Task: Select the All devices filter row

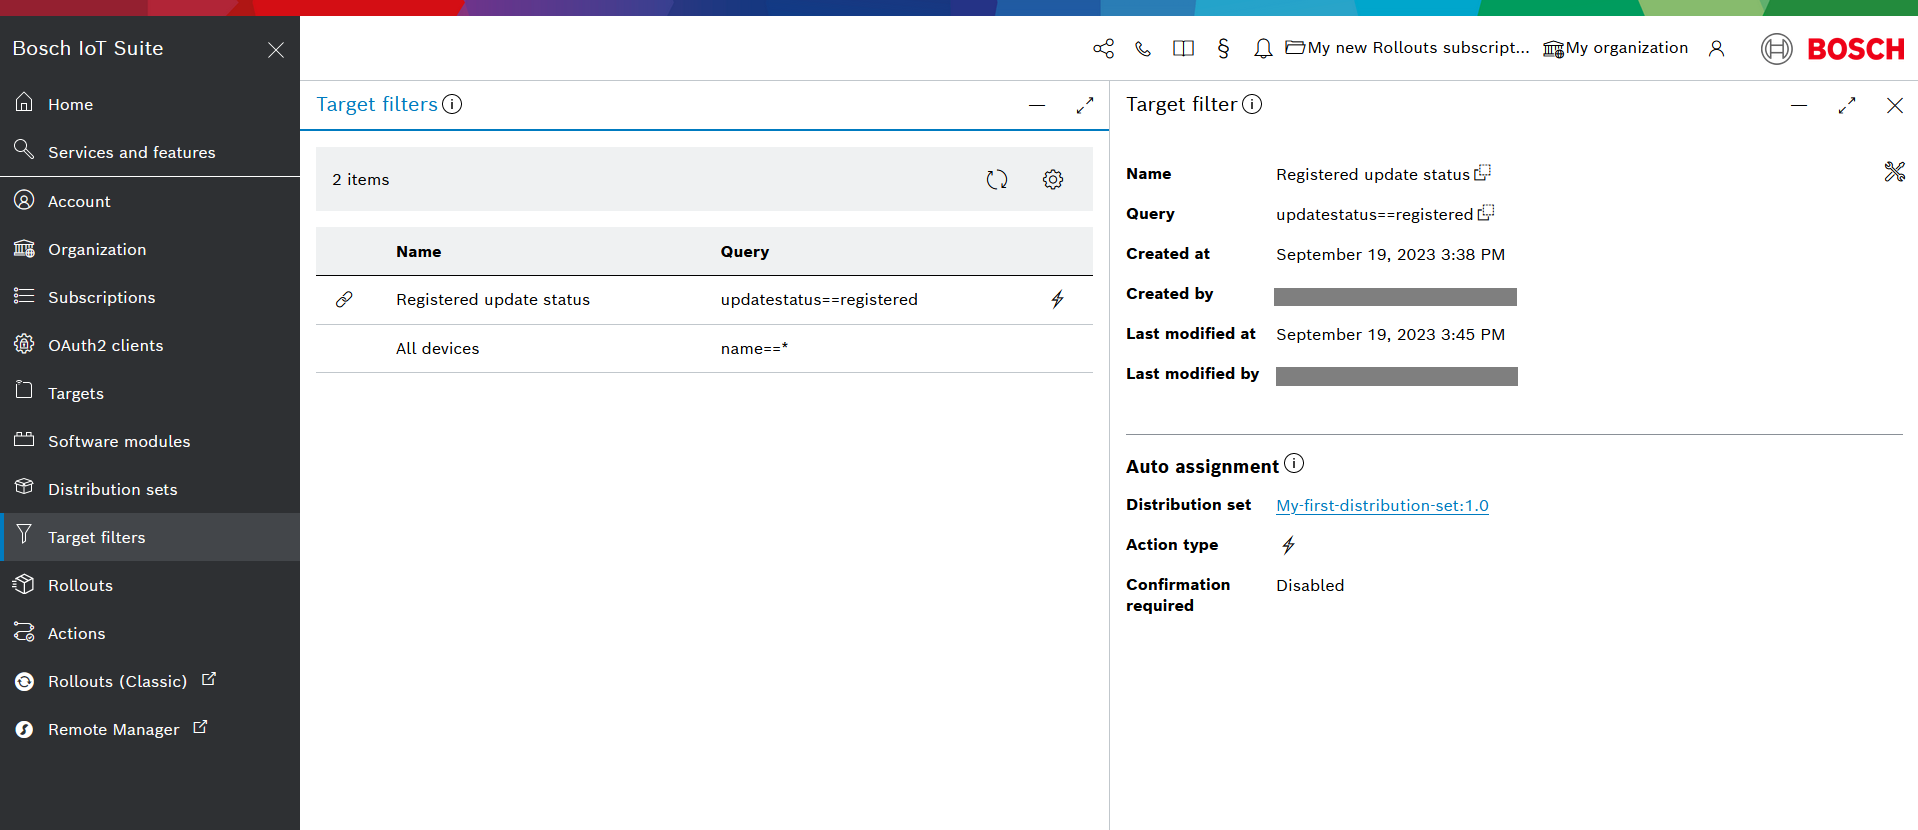Action: pyautogui.click(x=437, y=349)
